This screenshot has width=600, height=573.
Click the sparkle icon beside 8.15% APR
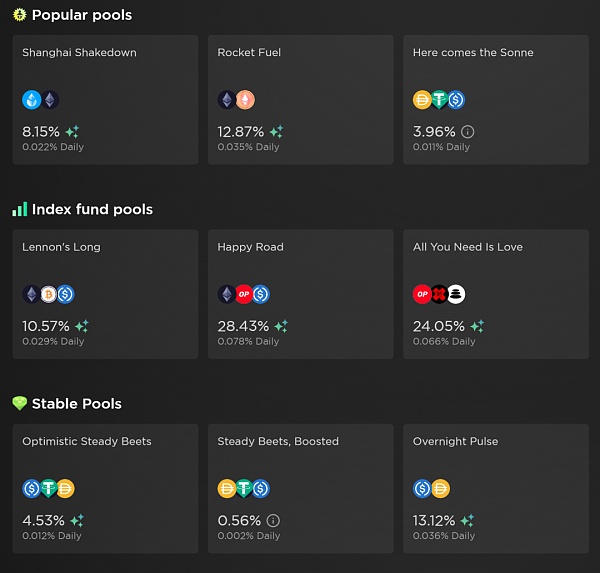click(72, 132)
